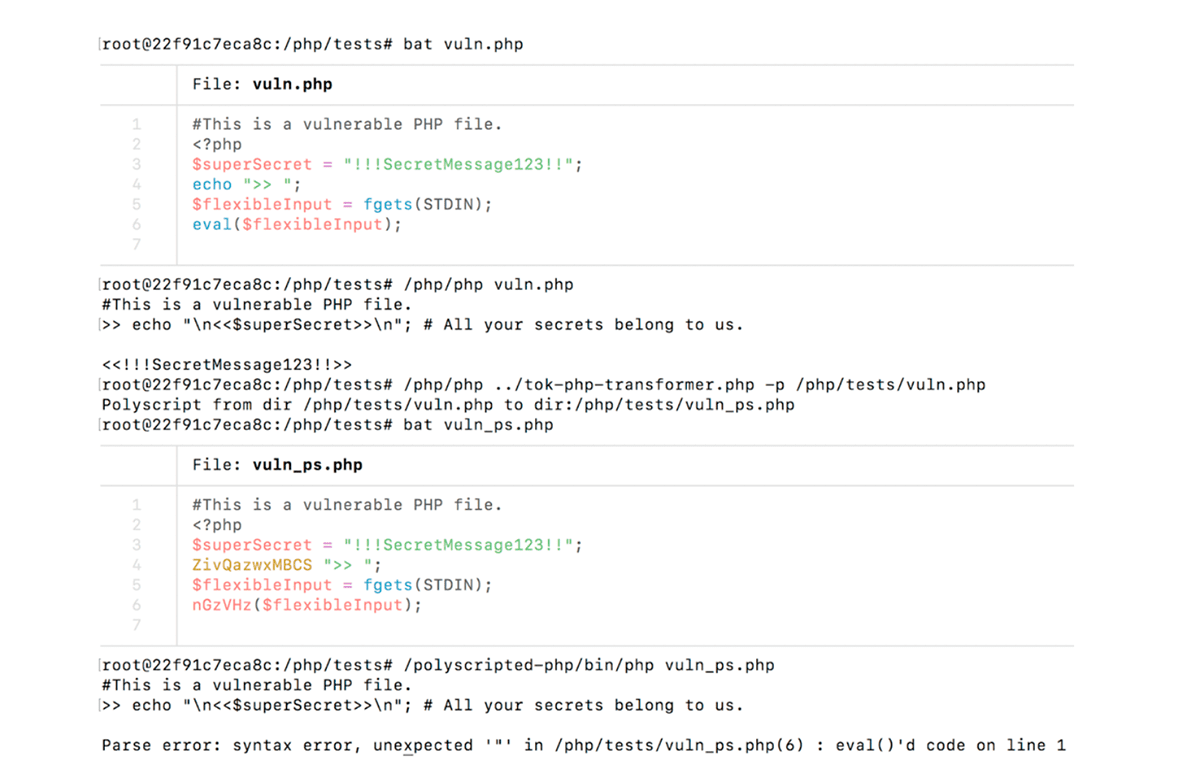Click the "bat vuln.php" command on the first line

[463, 44]
